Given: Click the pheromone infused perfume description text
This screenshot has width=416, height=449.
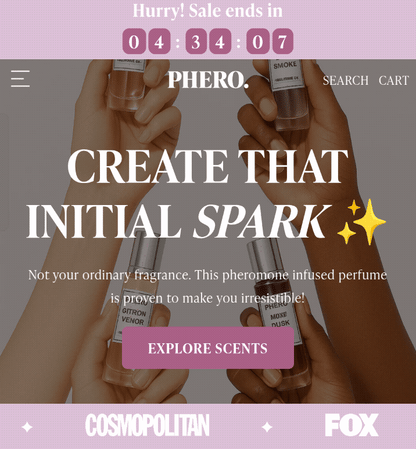Looking at the screenshot, I should 208,287.
